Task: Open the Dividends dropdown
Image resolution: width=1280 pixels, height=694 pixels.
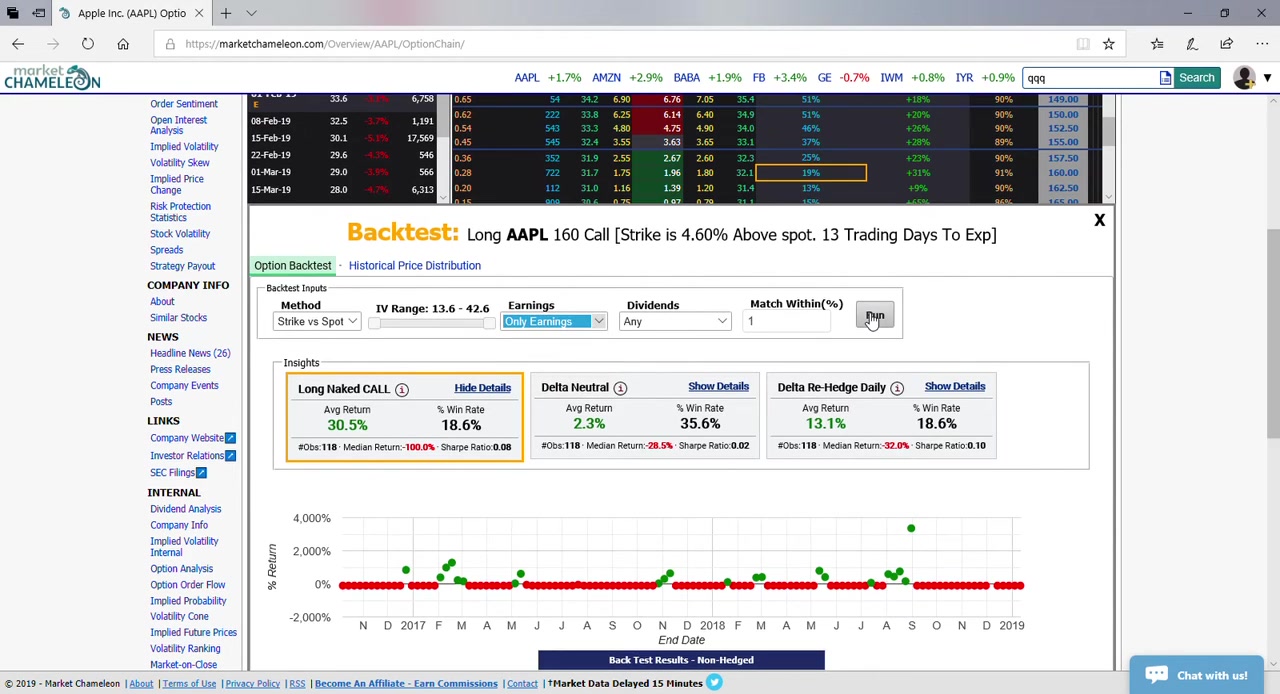Action: 675,322
